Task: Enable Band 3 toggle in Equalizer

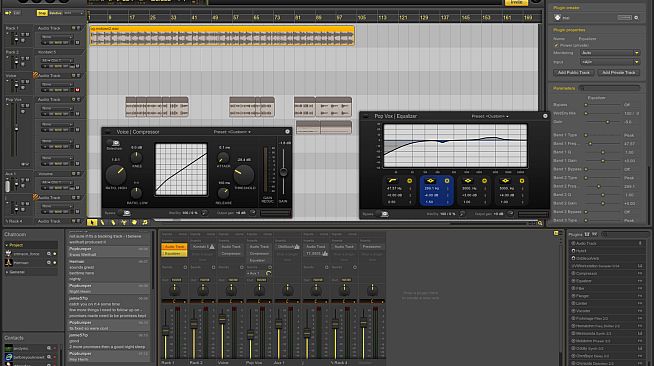Action: 484,180
